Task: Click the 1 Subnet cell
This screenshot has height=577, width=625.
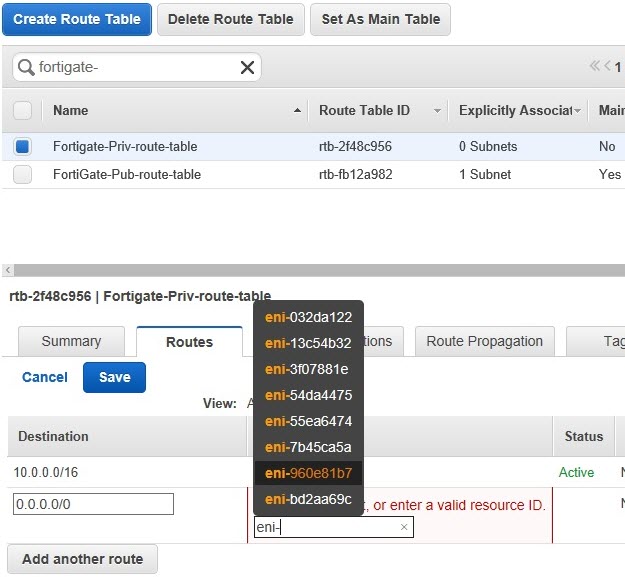Action: pos(485,174)
